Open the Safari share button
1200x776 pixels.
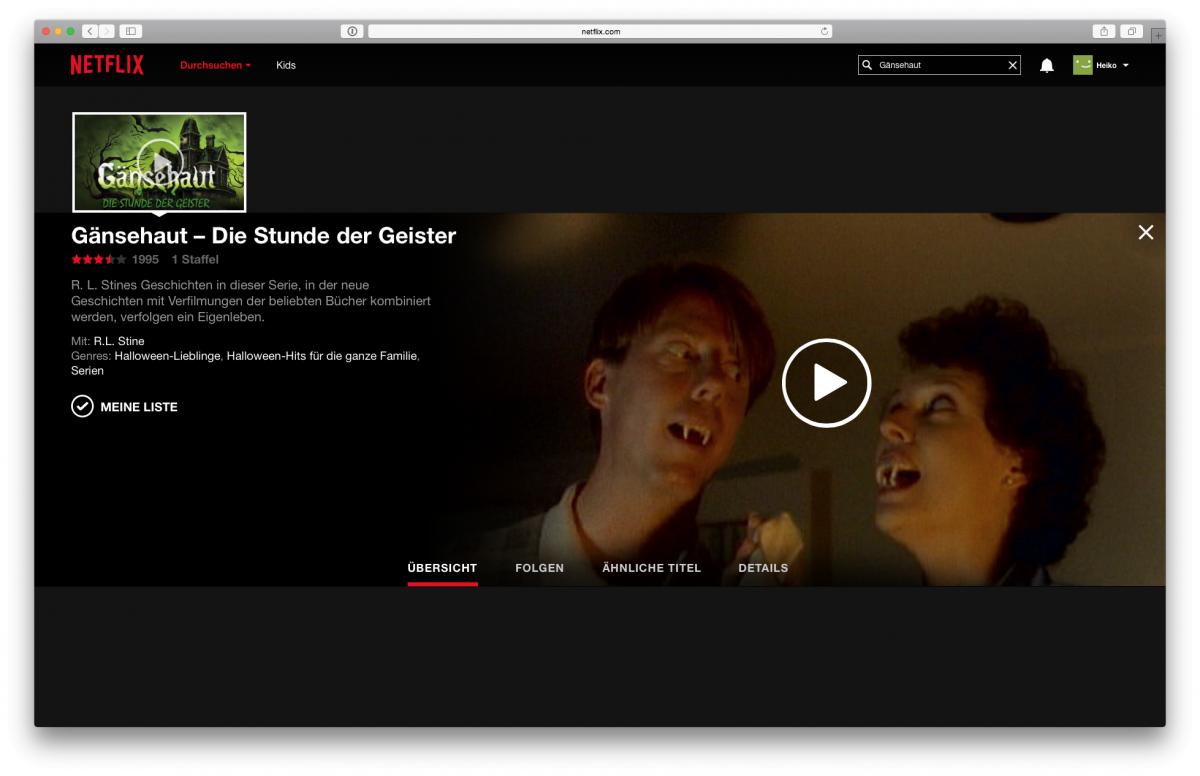pos(1105,31)
